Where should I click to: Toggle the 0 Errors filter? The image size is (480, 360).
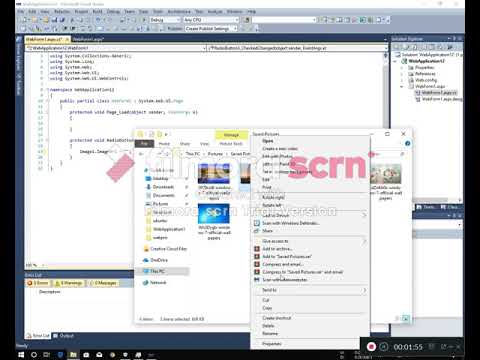click(38, 283)
